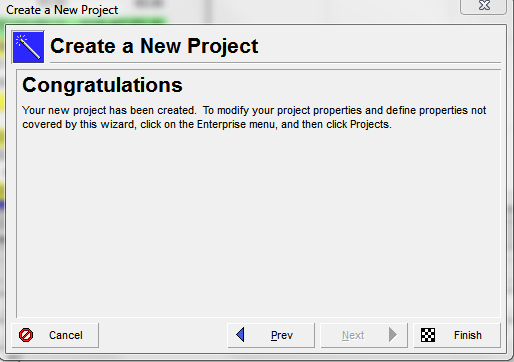Click the 'Your new project has been created' sentence
The height and width of the screenshot is (362, 514).
109,110
